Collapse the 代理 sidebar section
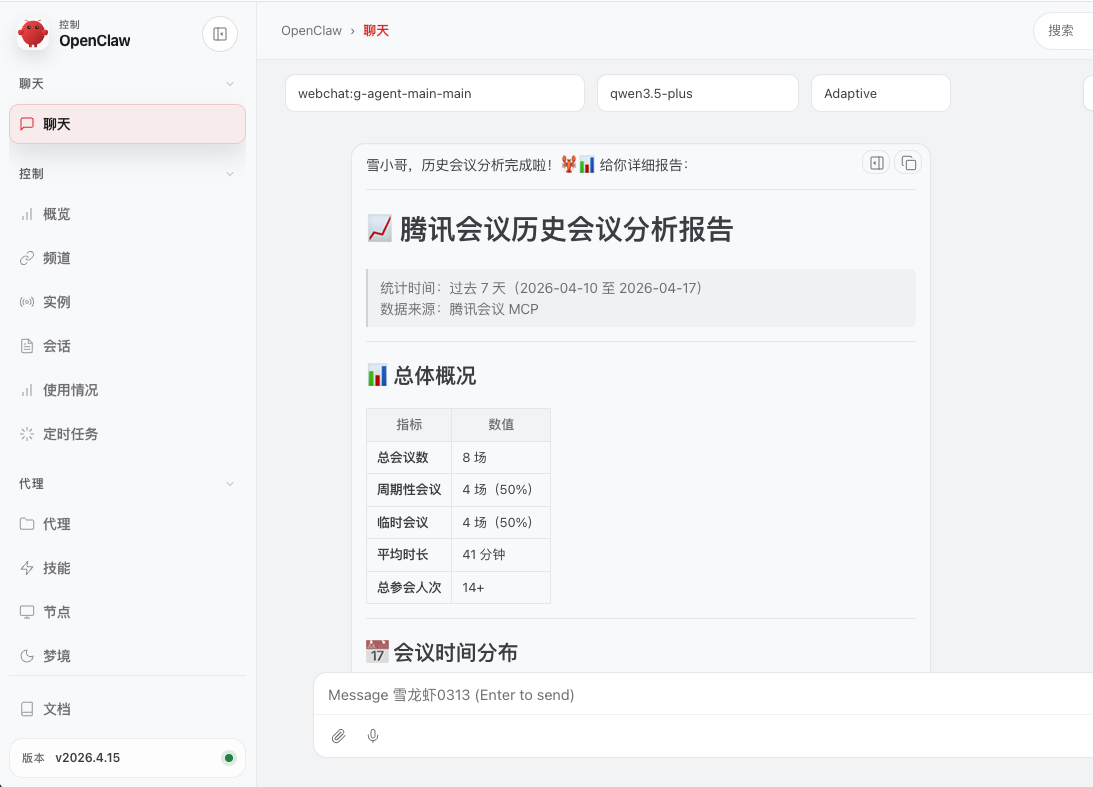The height and width of the screenshot is (787, 1093). (230, 484)
